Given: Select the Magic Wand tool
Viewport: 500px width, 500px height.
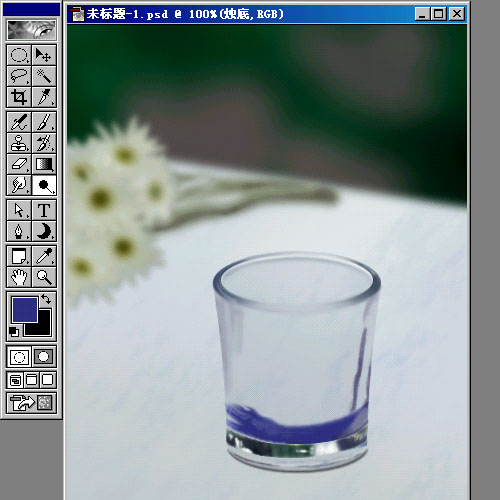Looking at the screenshot, I should pyautogui.click(x=44, y=76).
